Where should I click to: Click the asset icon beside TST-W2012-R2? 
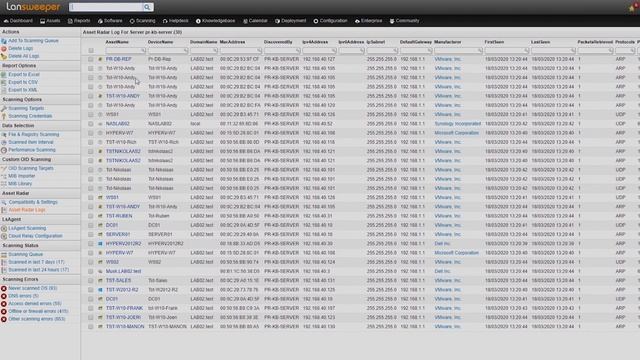[100, 290]
